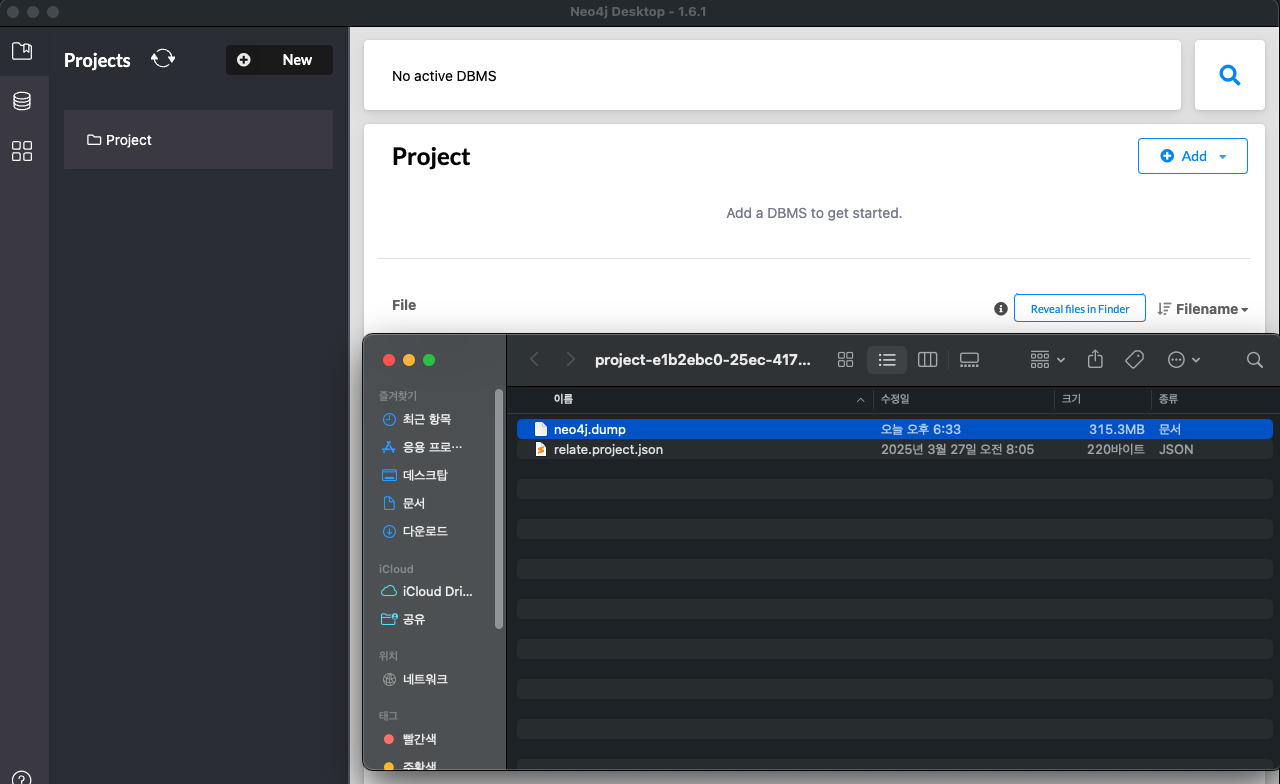Image resolution: width=1280 pixels, height=784 pixels.
Task: Select the Project folder in list
Action: (198, 140)
